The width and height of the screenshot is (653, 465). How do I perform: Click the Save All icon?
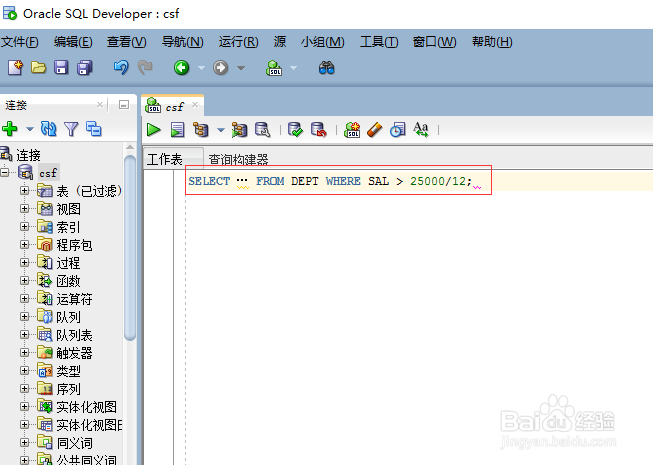click(x=85, y=67)
